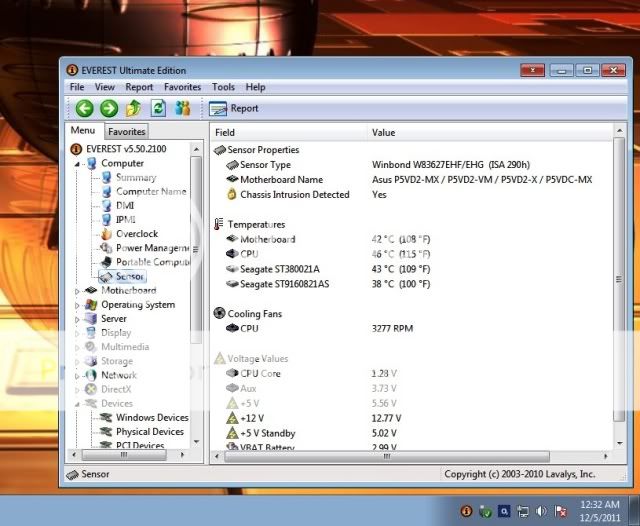Expand the Storage tree node
Screen dimensions: 640x526
(x=77, y=362)
